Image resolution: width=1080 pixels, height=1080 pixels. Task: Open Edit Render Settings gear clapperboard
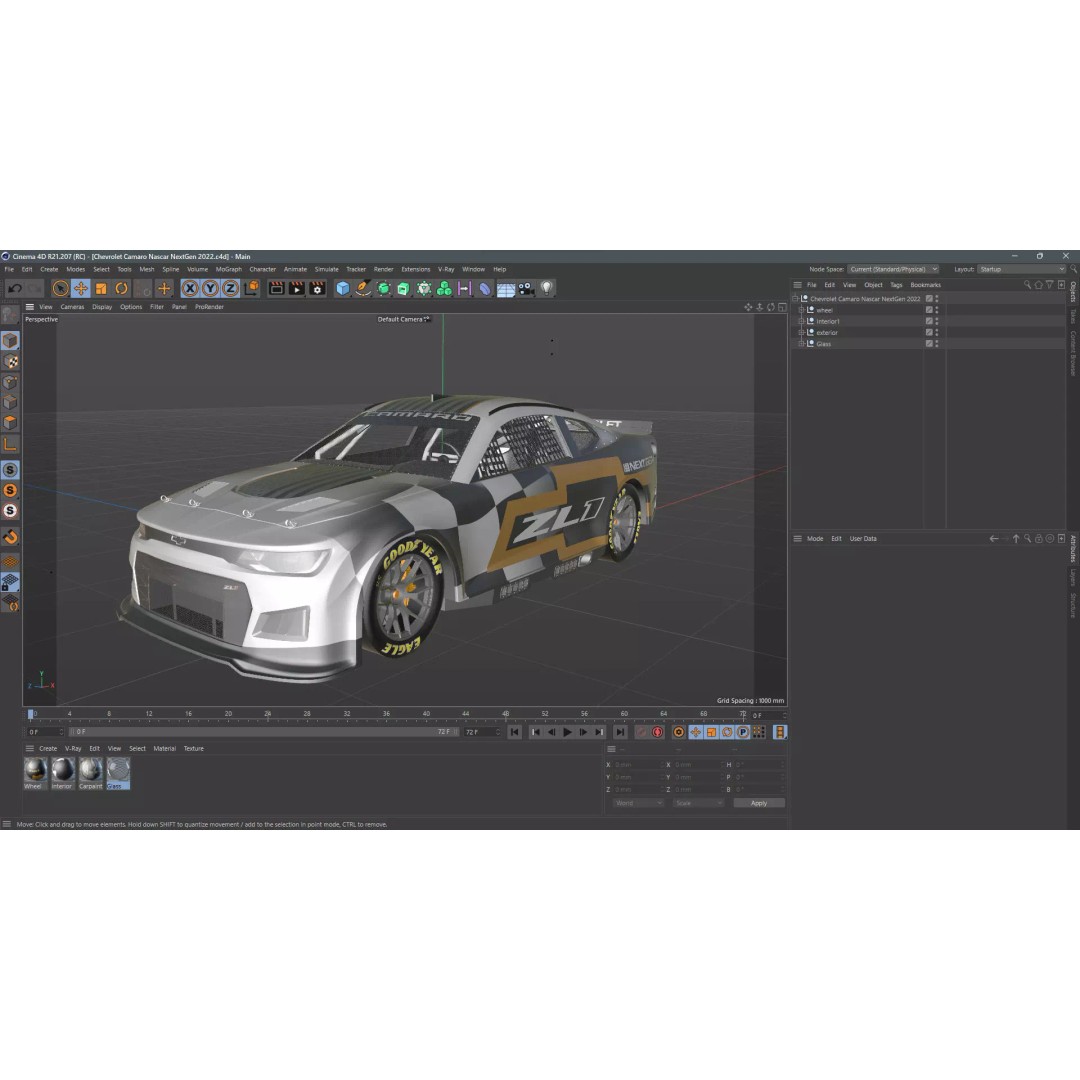318,289
